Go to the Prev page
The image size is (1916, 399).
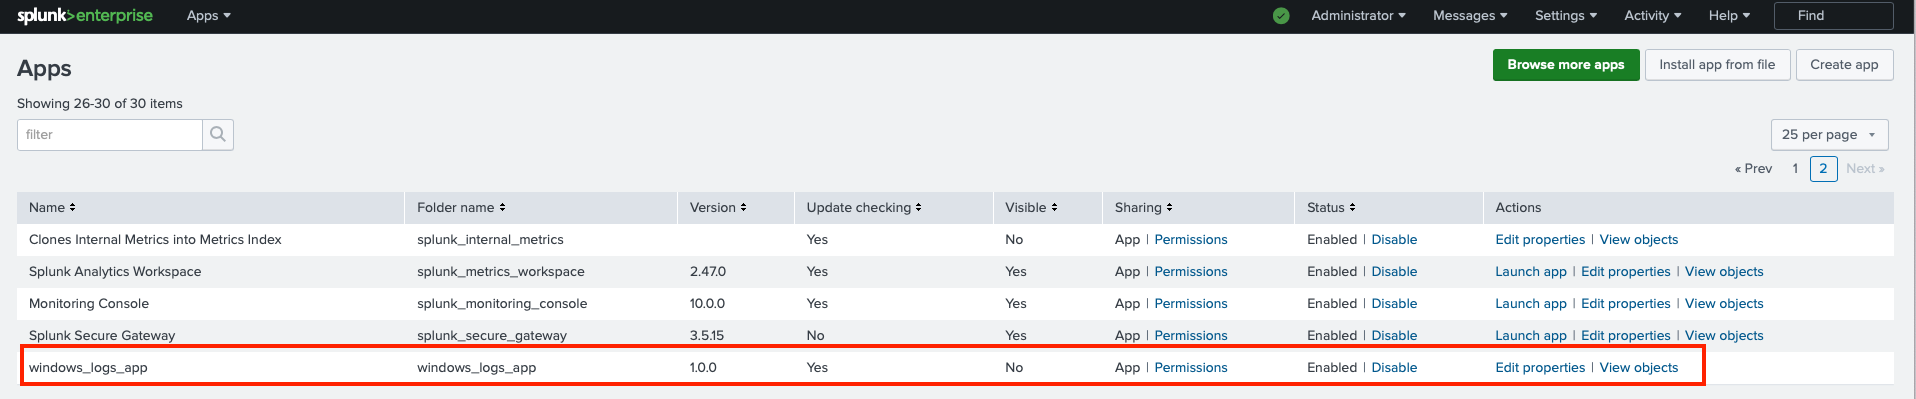1753,168
